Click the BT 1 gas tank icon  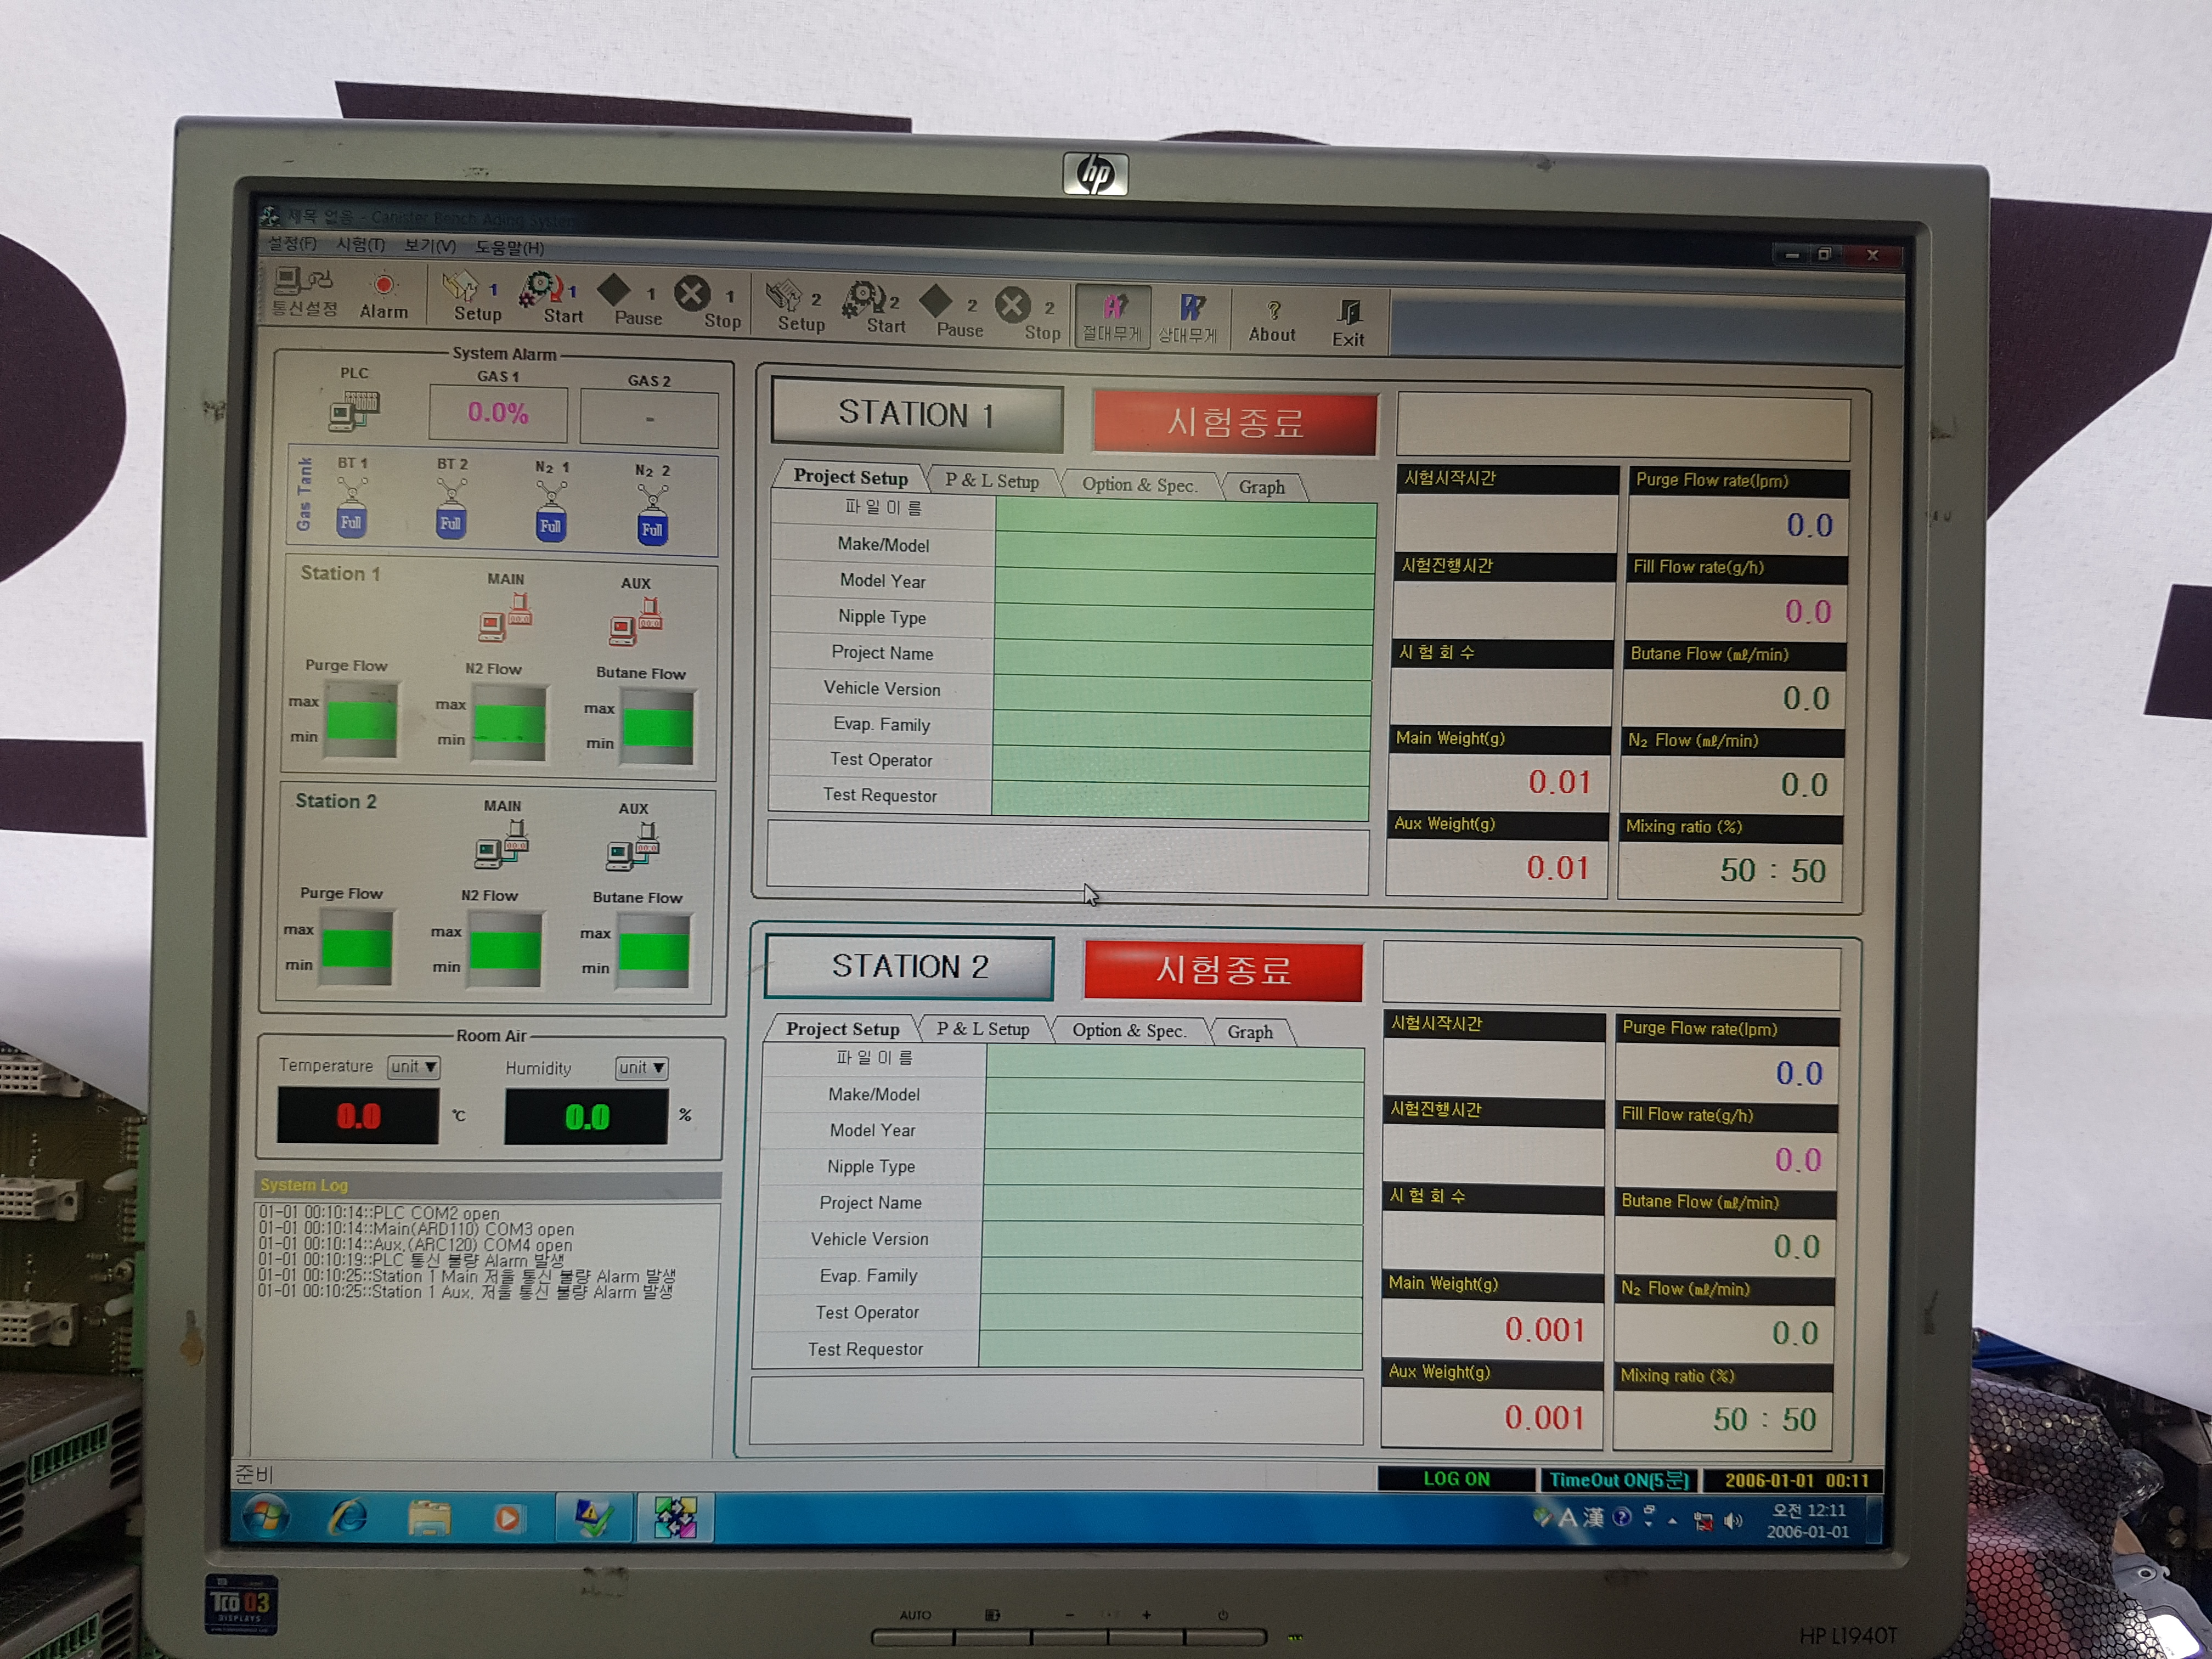click(x=351, y=508)
